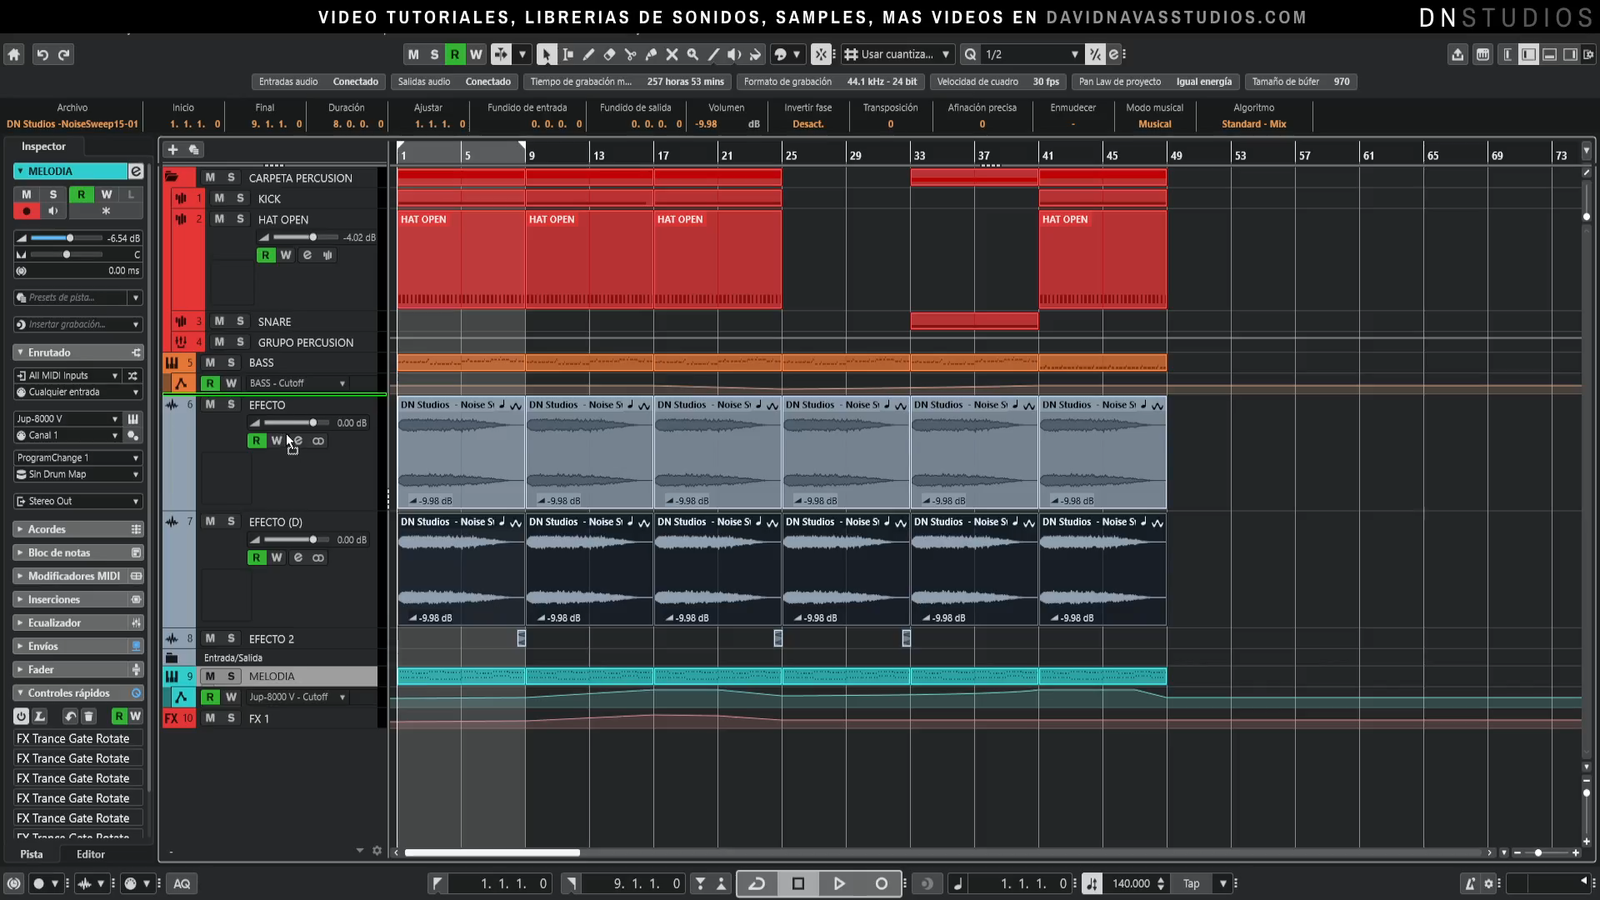Expand the Acordes inspector section

tap(47, 529)
